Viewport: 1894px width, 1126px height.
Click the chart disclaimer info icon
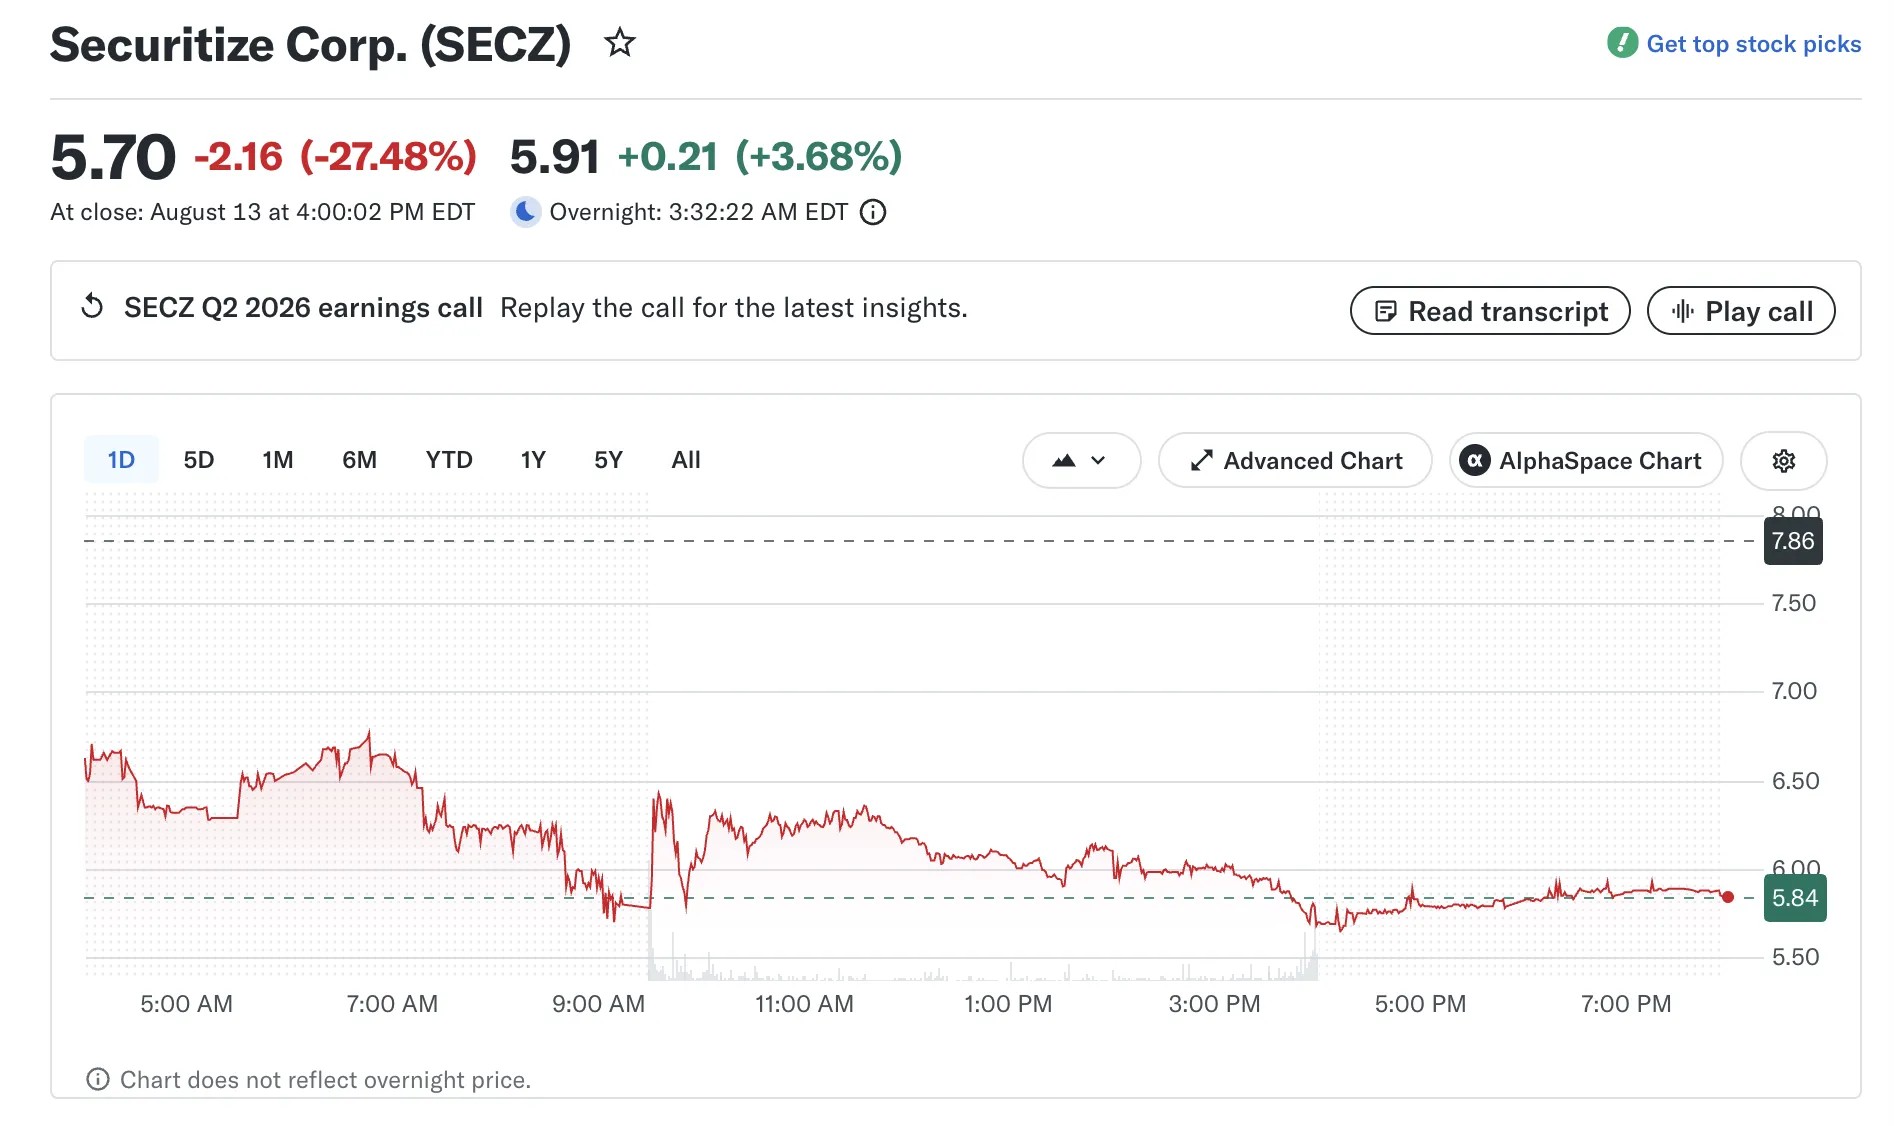[x=98, y=1079]
